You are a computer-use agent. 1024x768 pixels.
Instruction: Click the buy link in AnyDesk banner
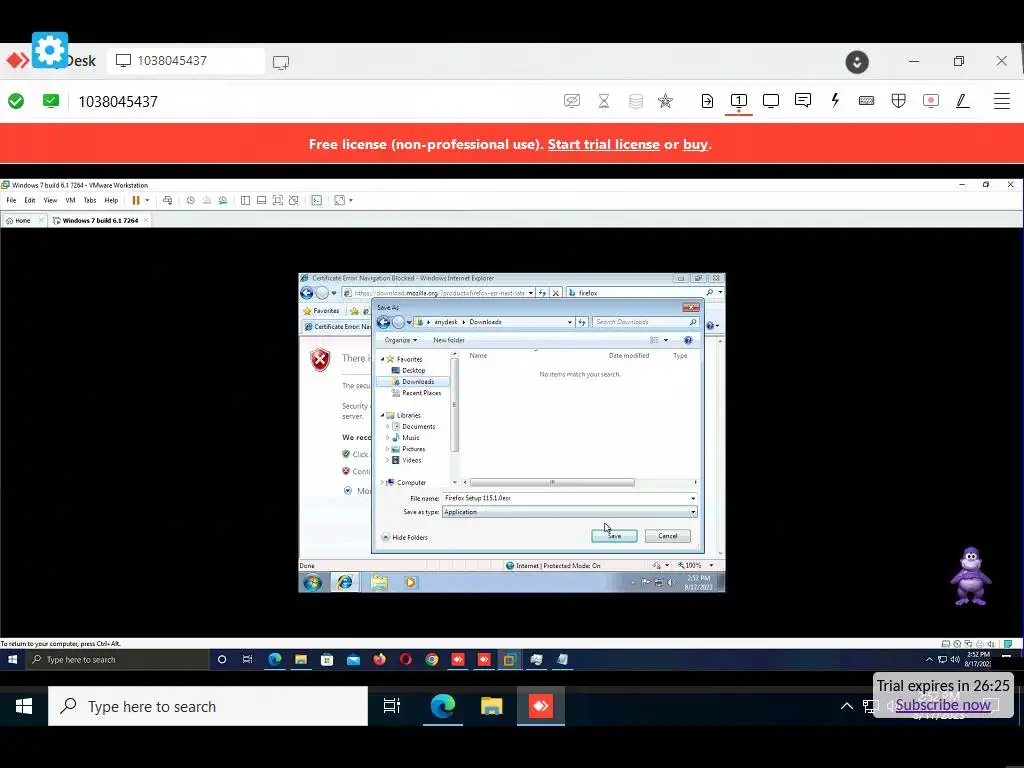pyautogui.click(x=695, y=144)
